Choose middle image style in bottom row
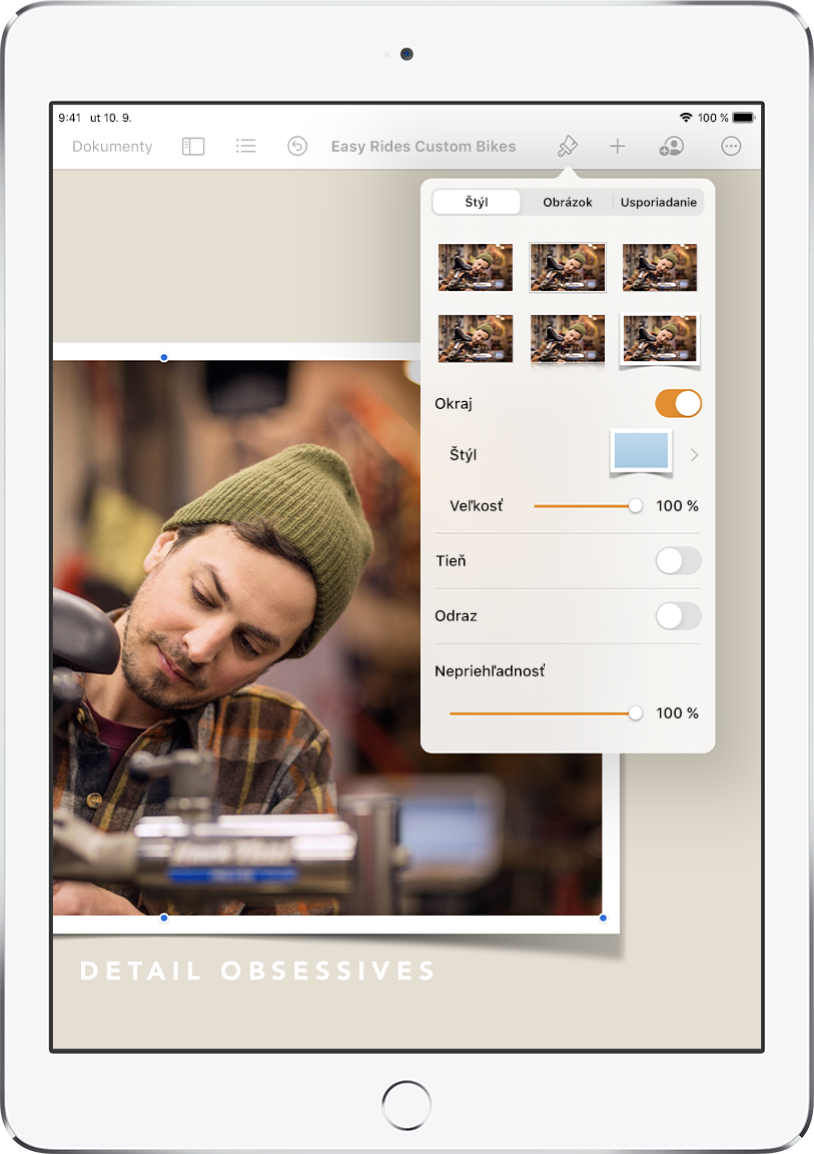Viewport: 814px width, 1154px height. pos(567,339)
